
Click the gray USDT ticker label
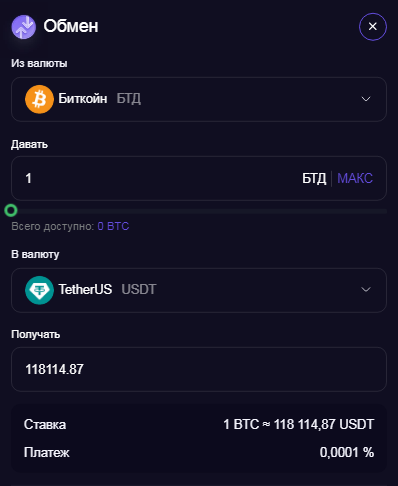[x=139, y=289]
